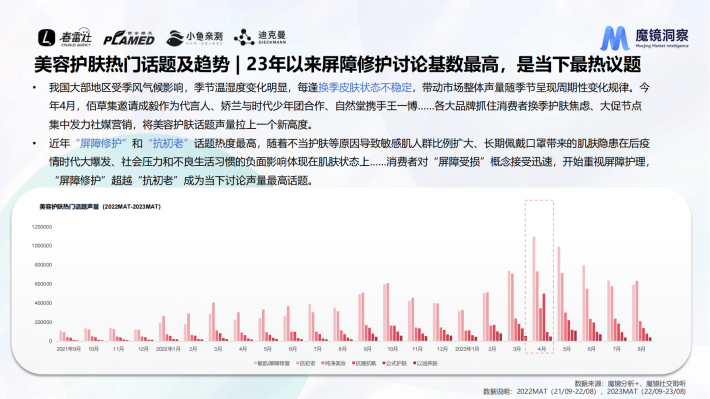Select the 抗初老 legend marker

click(297, 363)
